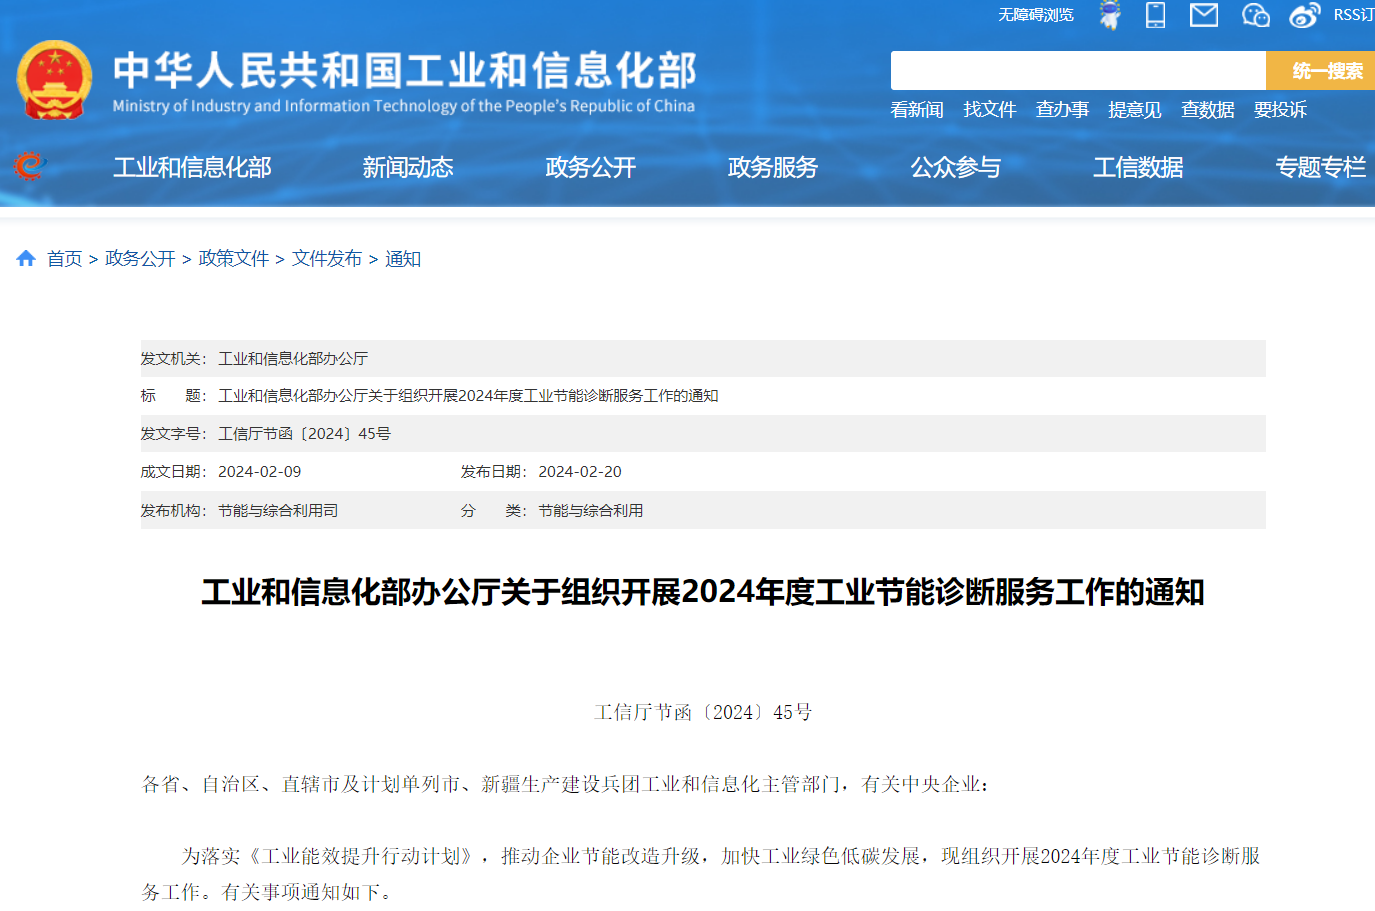Click the home icon in breadcrumb
The image size is (1375, 911).
[26, 259]
